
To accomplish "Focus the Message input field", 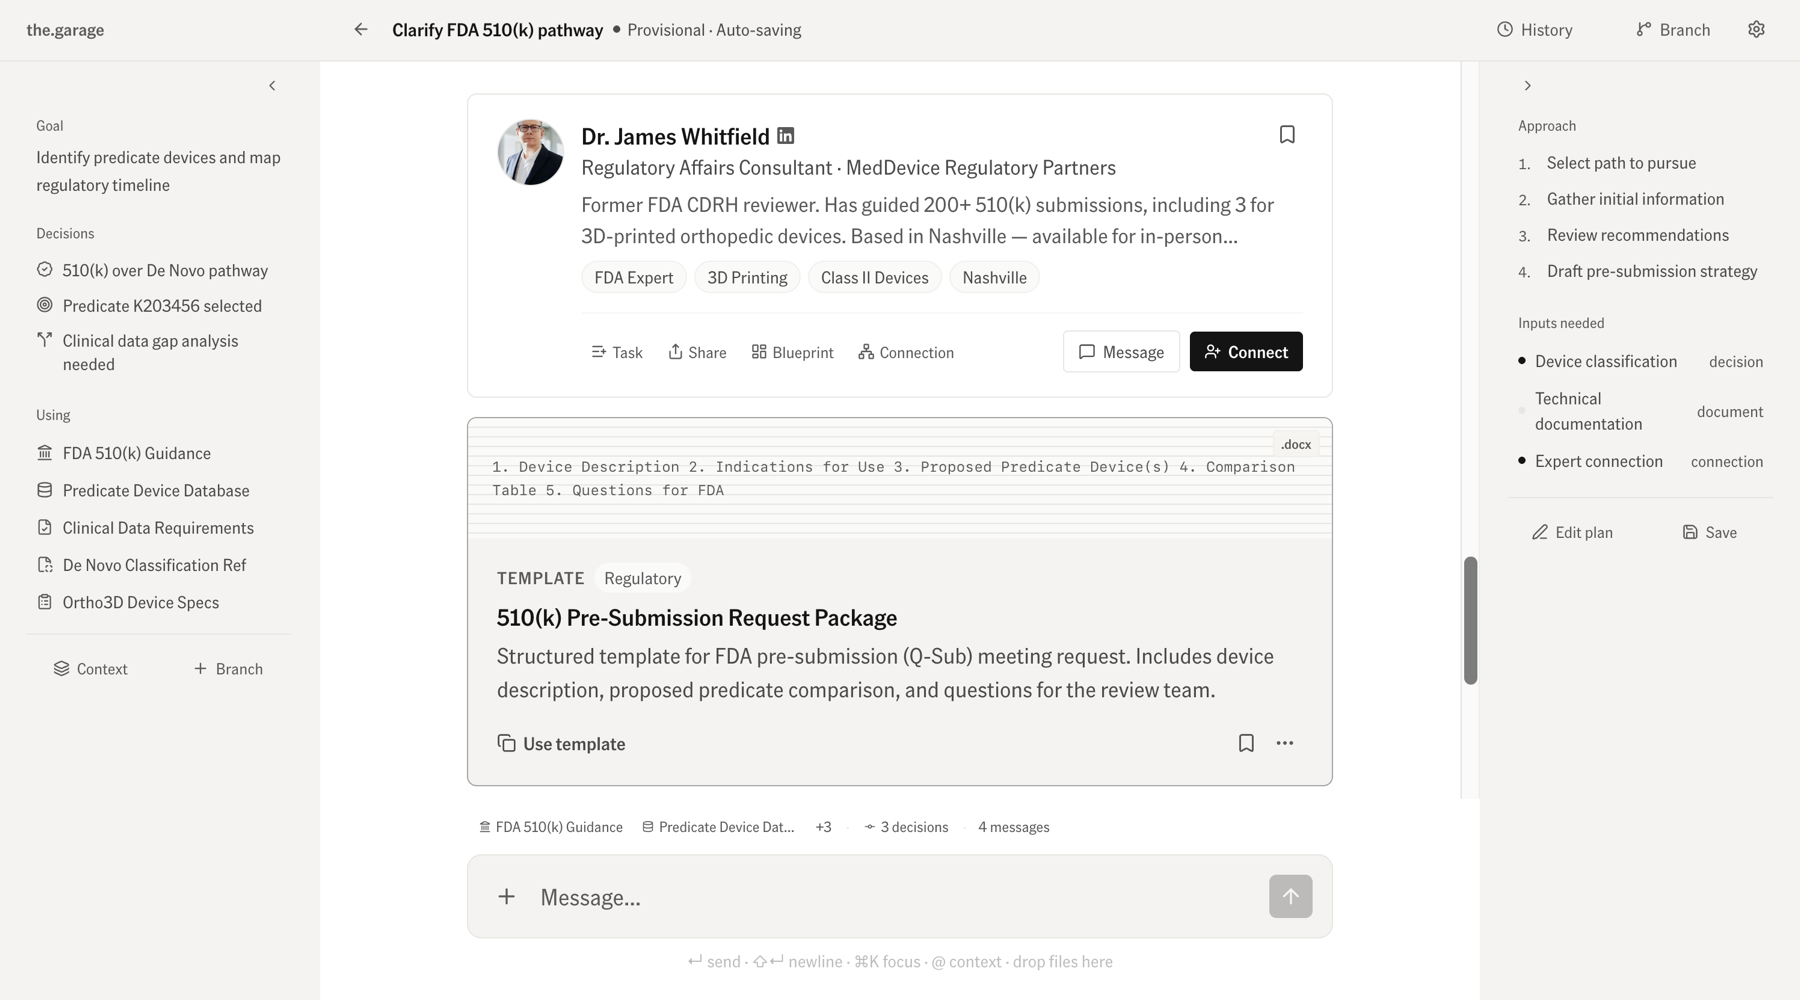I will click(x=895, y=897).
